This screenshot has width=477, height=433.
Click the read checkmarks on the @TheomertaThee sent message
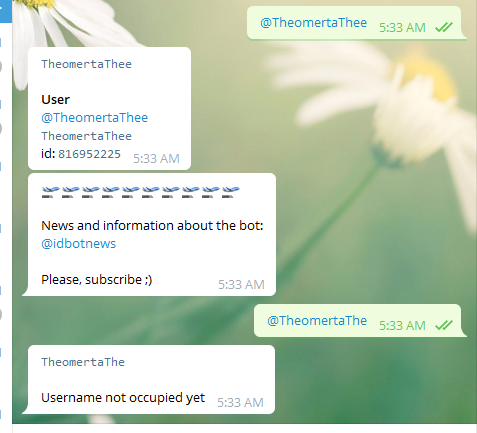tap(444, 27)
